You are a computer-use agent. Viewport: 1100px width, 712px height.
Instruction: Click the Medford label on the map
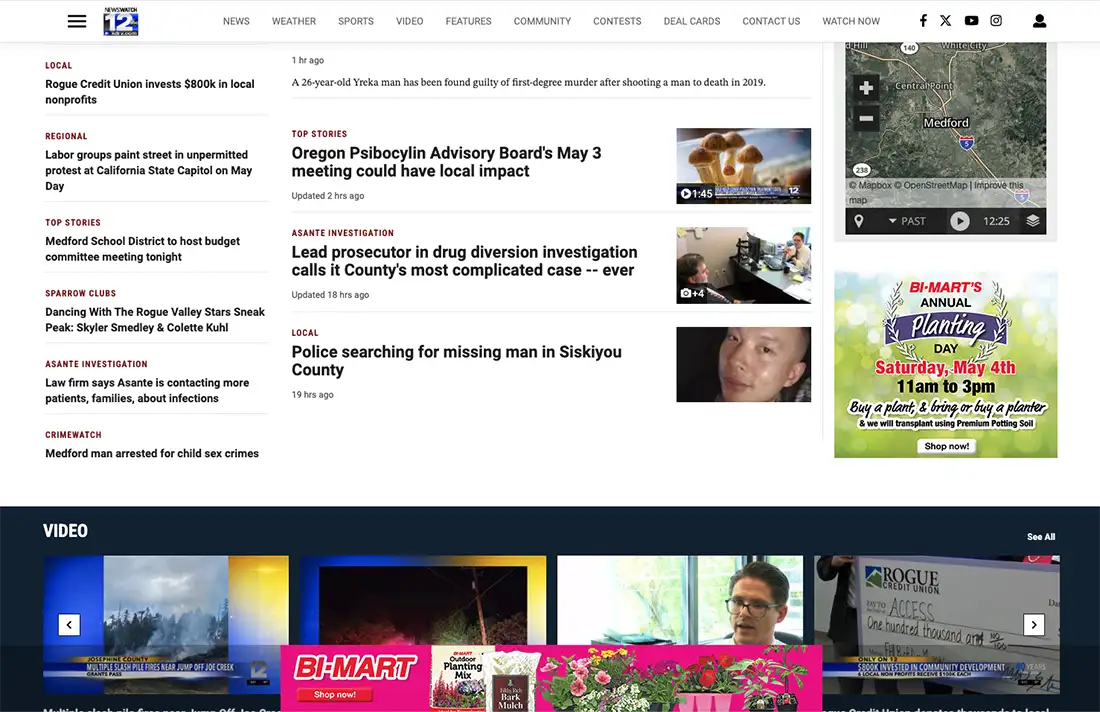point(946,123)
